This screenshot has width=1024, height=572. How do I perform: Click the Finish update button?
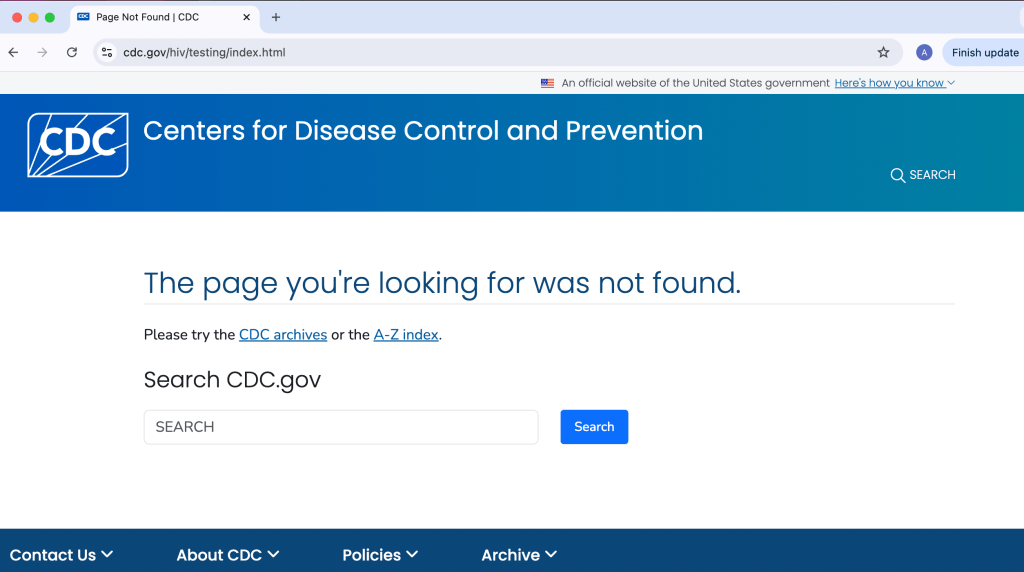coord(984,52)
